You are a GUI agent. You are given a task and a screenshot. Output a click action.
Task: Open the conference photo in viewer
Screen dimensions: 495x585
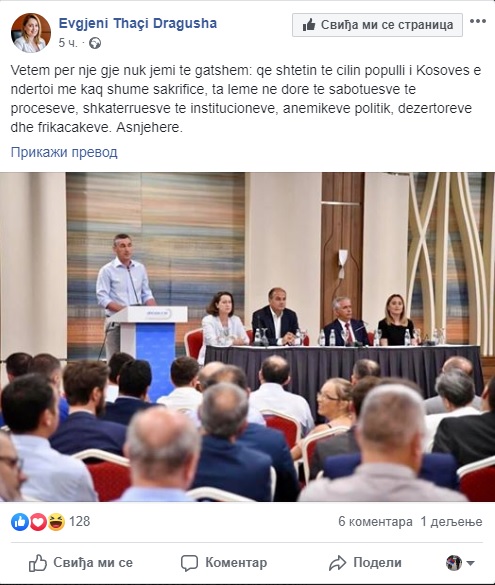(x=247, y=337)
